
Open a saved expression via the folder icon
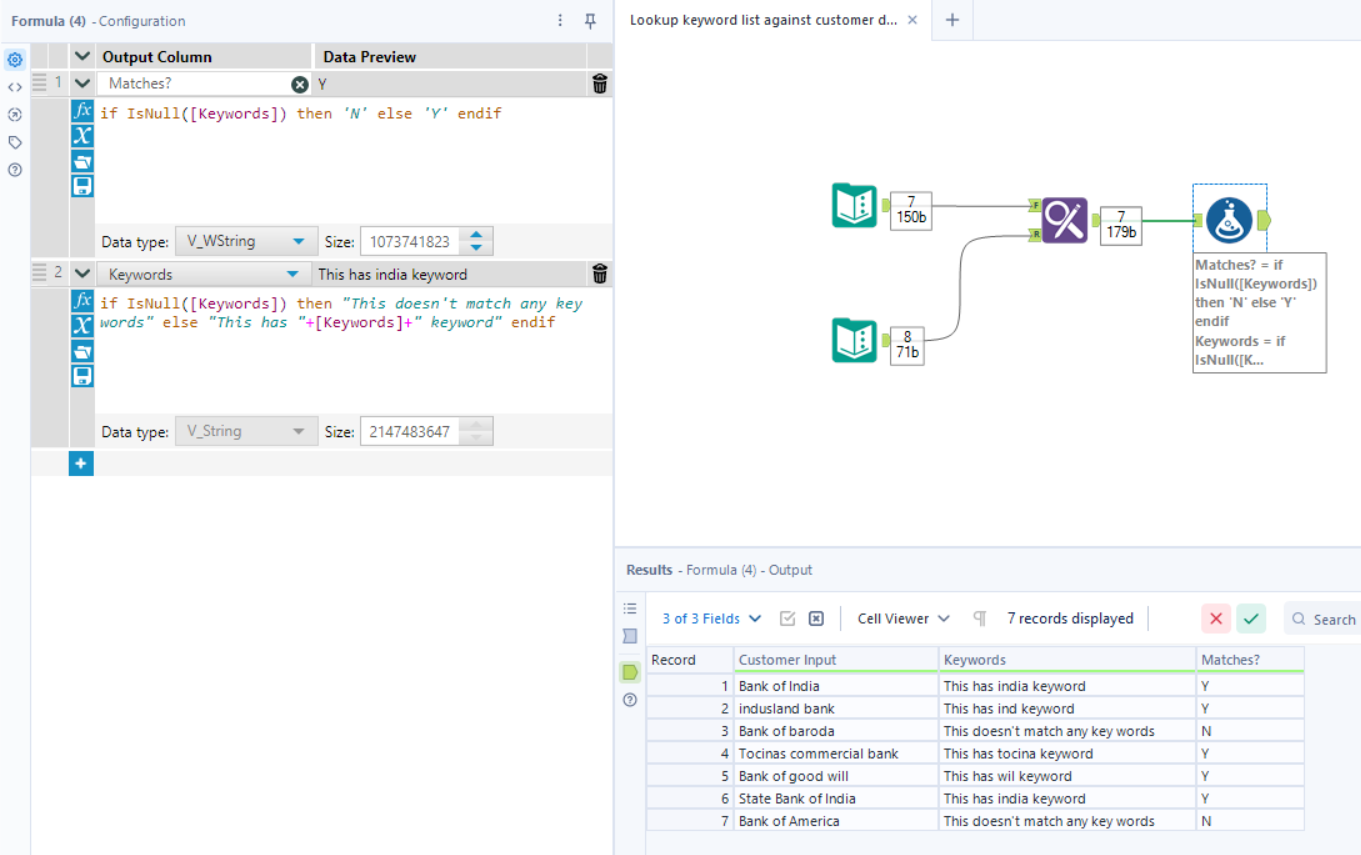coord(81,160)
